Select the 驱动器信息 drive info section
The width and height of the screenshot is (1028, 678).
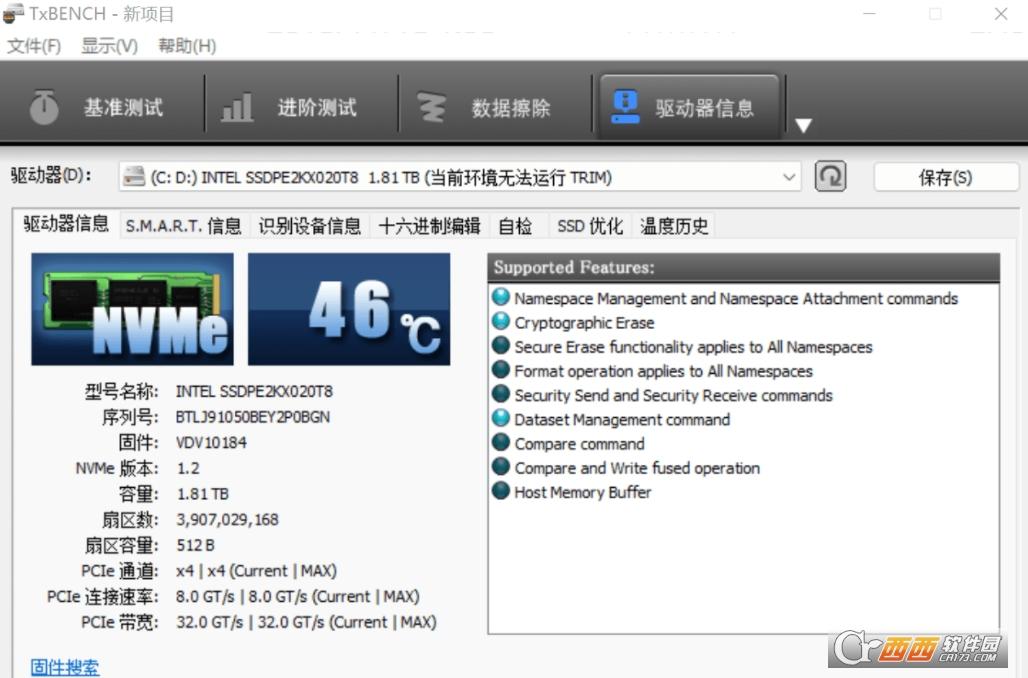pos(688,107)
